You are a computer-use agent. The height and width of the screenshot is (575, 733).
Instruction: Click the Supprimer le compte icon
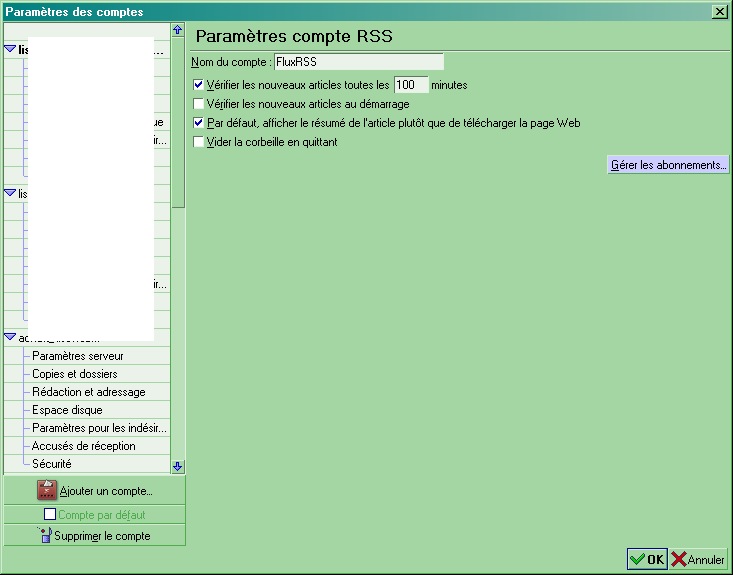(x=44, y=535)
